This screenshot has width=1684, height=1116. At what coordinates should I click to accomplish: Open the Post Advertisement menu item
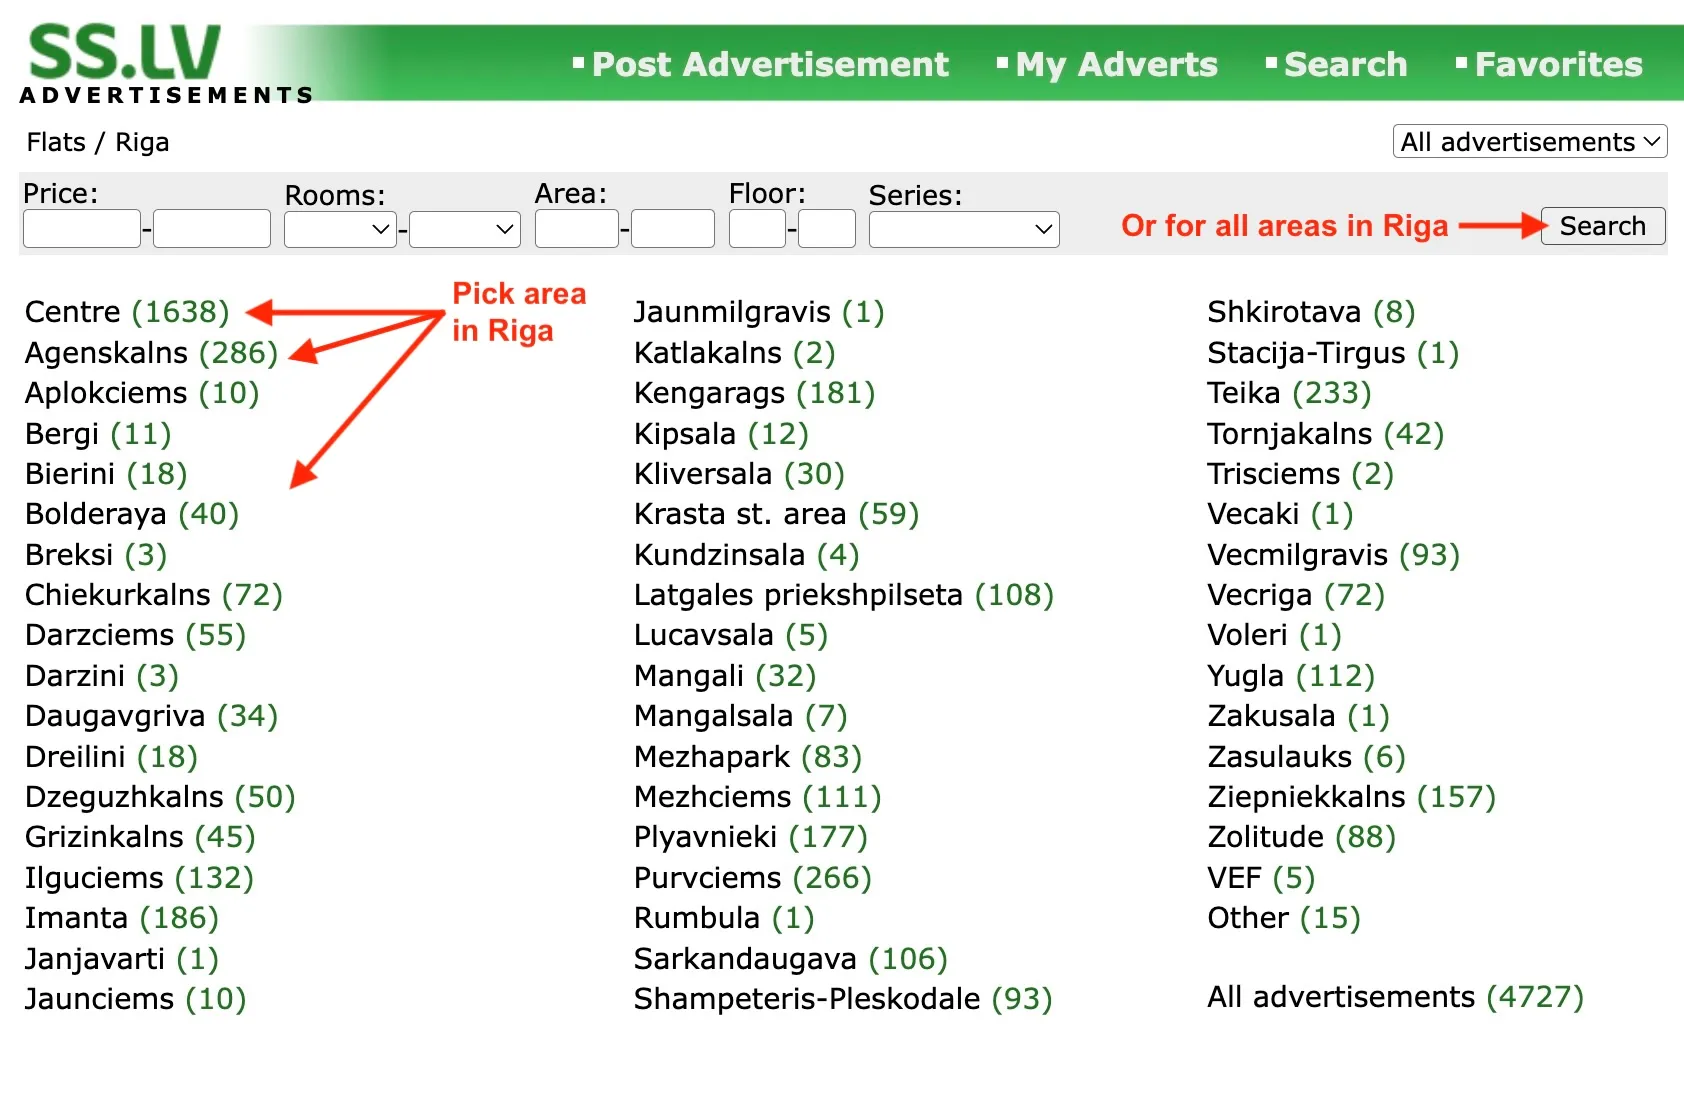[769, 65]
